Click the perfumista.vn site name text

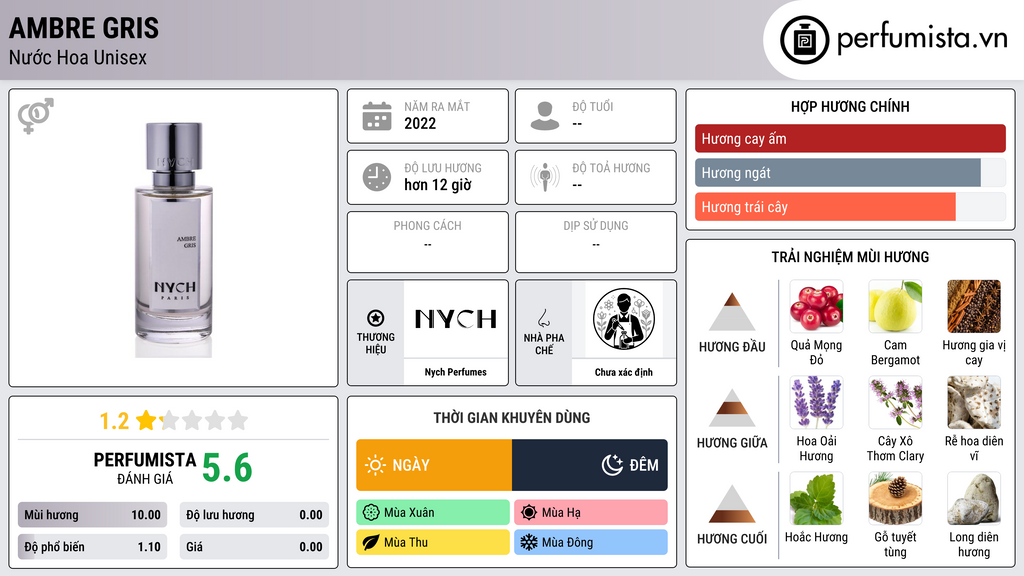pos(922,38)
